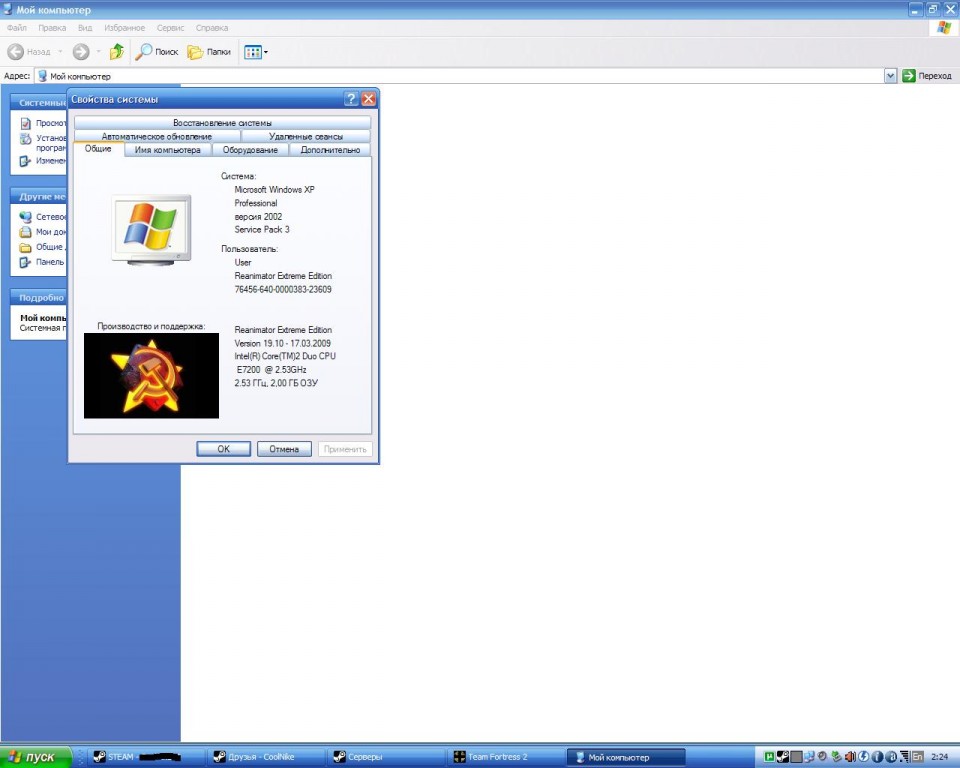Switch to the Оборудование tab

point(250,150)
